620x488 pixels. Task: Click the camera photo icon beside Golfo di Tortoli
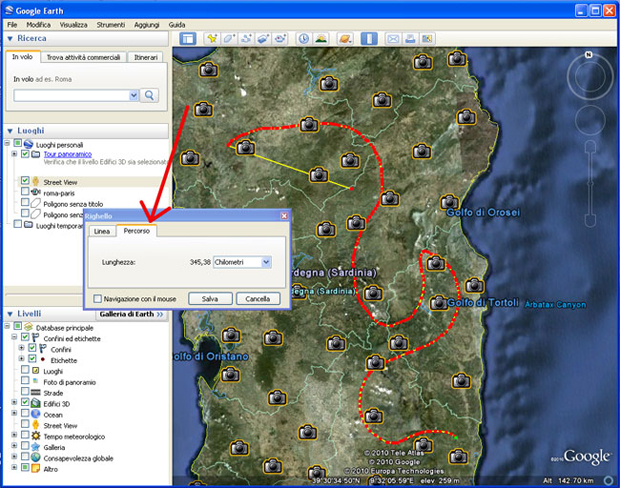coord(439,303)
